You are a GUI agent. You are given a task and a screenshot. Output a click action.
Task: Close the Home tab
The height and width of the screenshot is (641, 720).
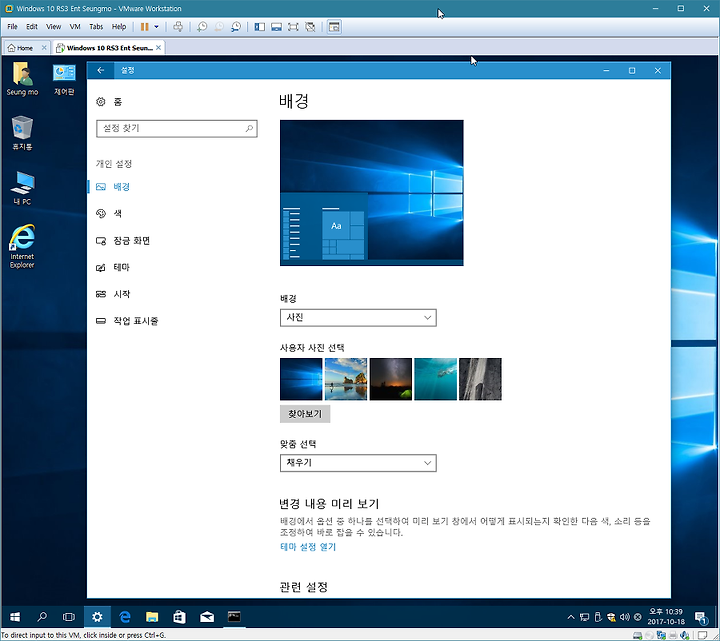pyautogui.click(x=44, y=47)
